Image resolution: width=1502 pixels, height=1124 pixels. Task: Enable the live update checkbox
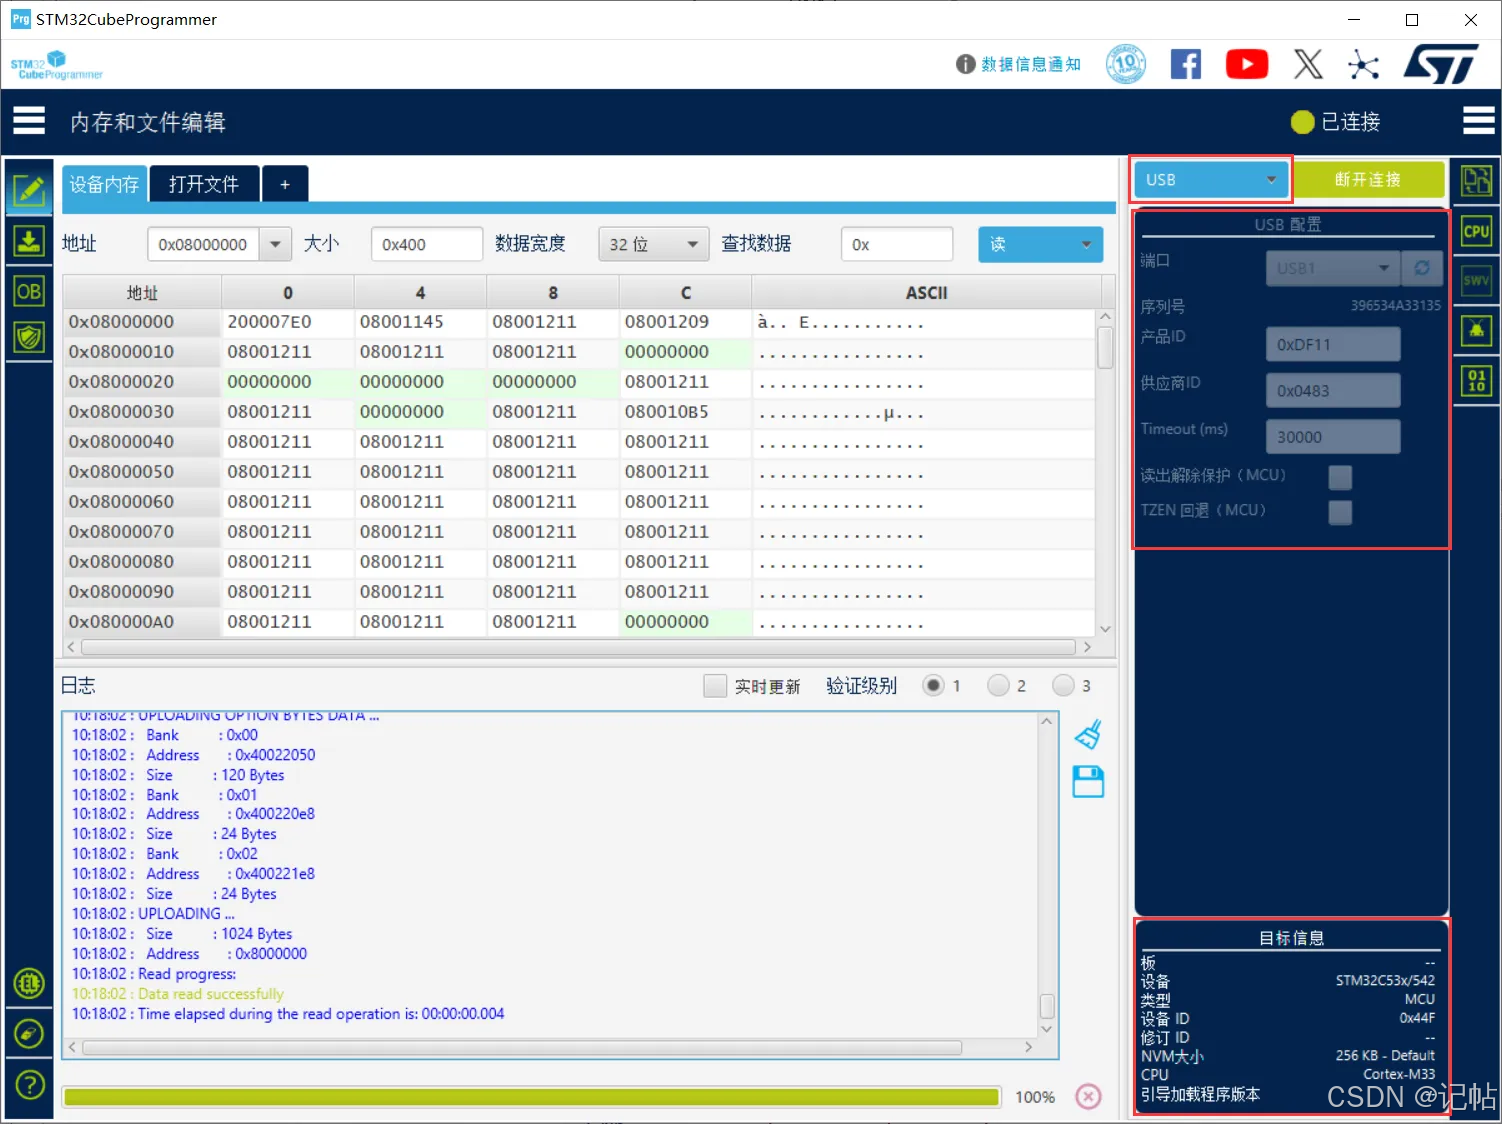click(x=715, y=686)
